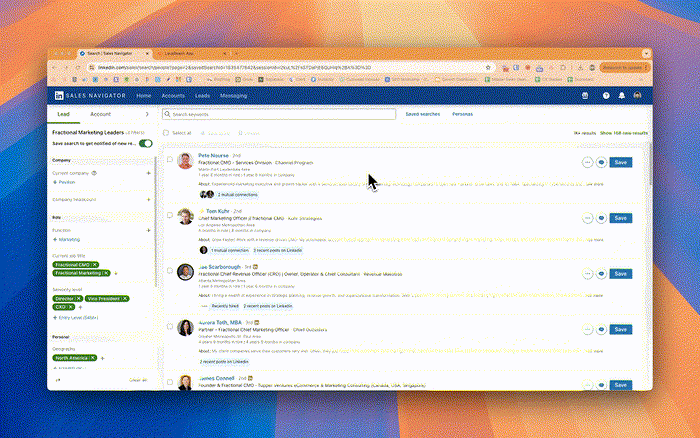Add another current job title with plus

point(116,273)
